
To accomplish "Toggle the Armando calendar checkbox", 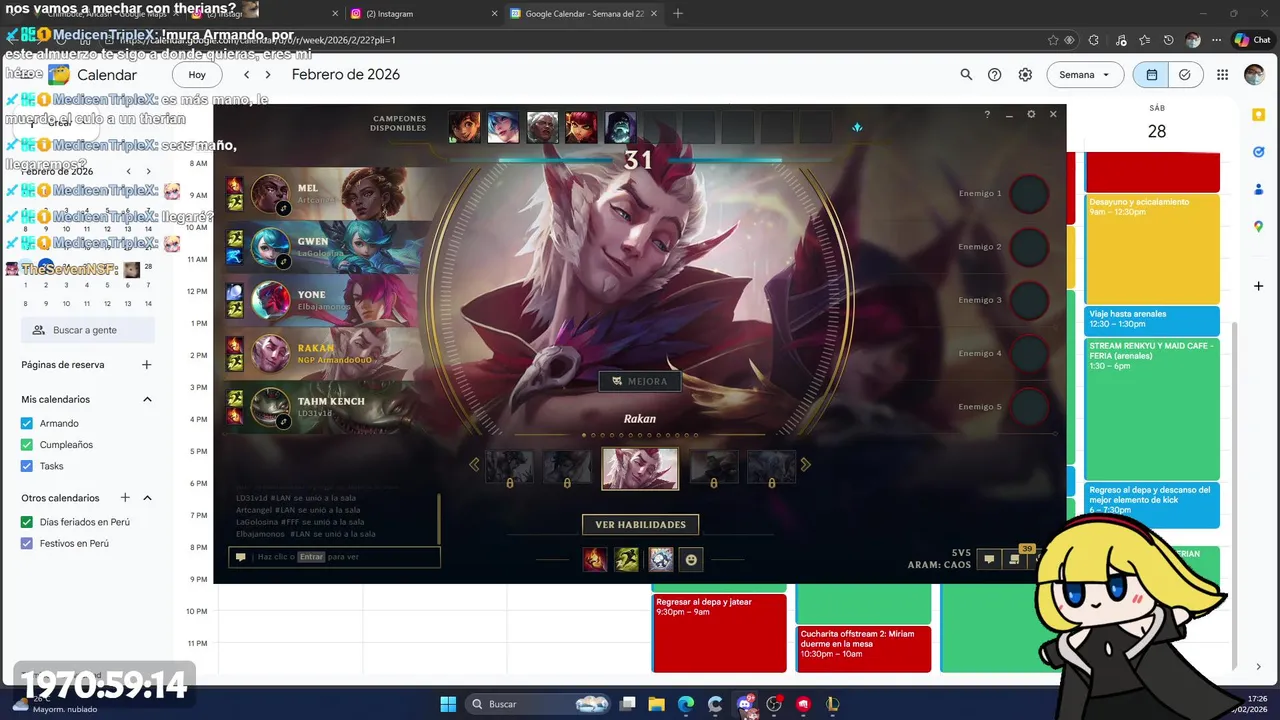I will (x=27, y=423).
